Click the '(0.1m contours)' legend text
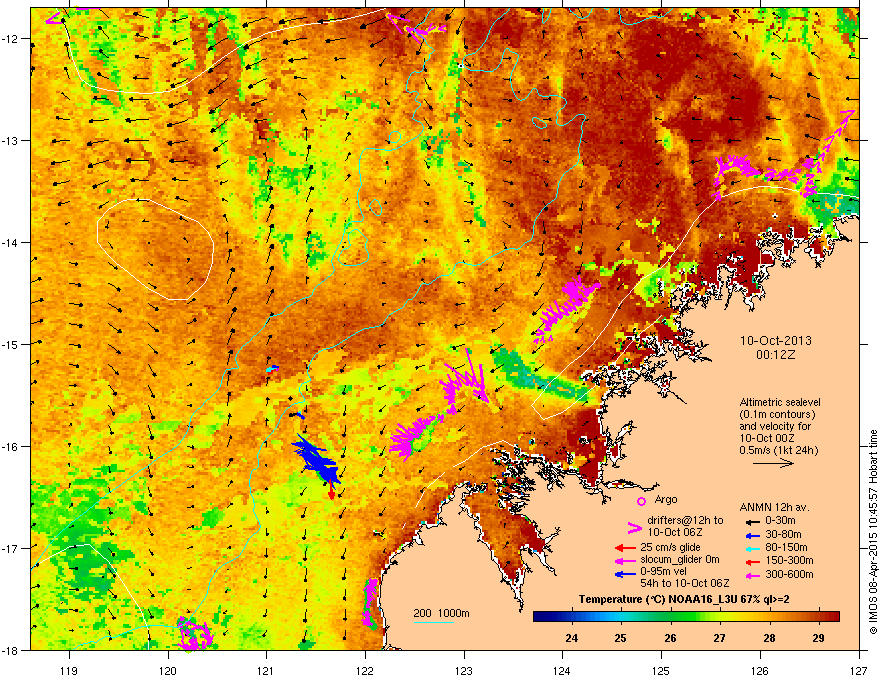 tap(777, 414)
